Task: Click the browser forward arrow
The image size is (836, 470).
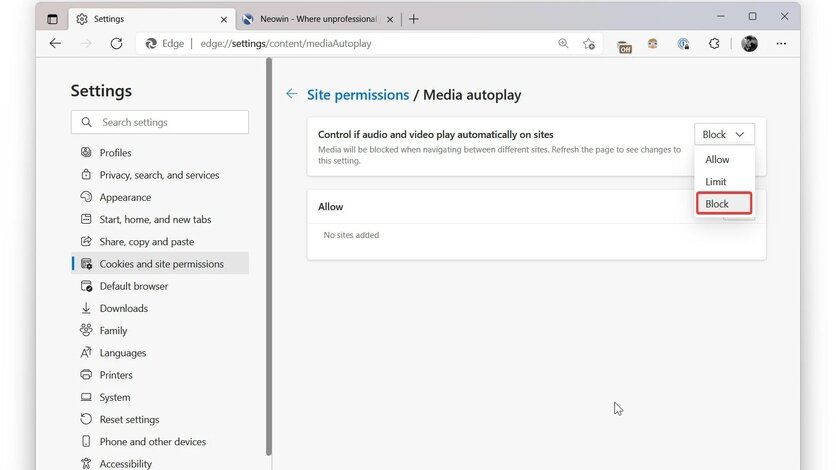Action: [86, 44]
